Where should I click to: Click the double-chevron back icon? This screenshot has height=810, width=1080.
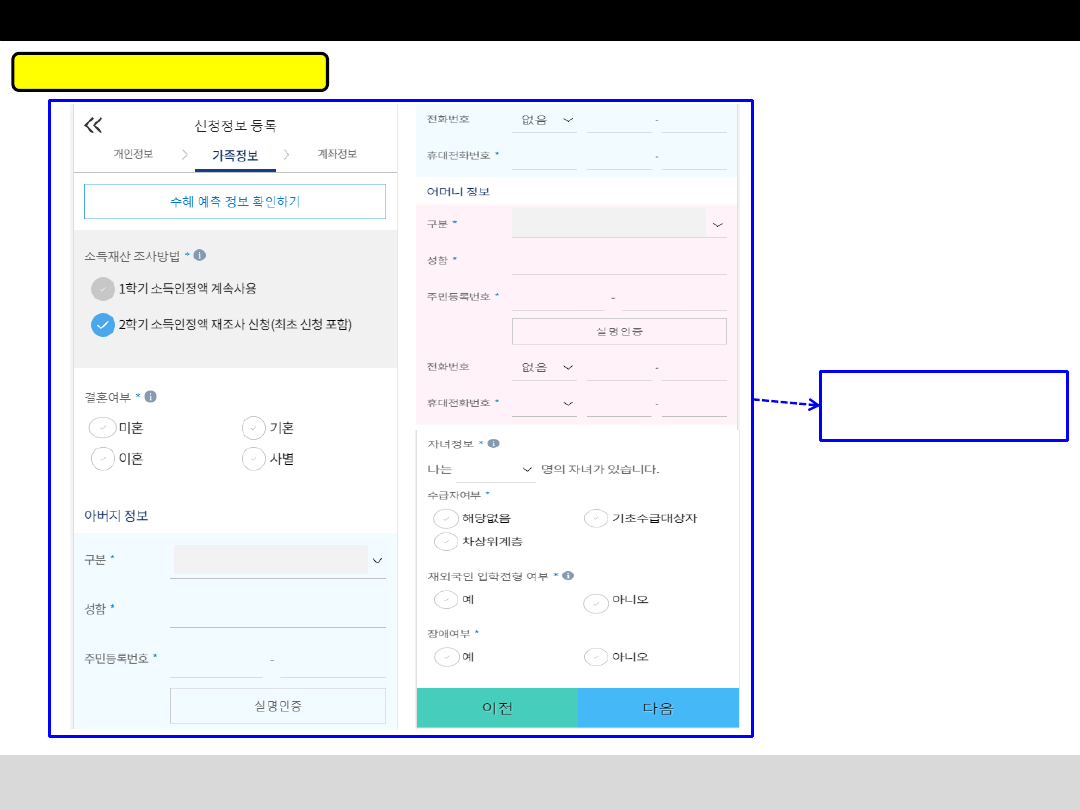(x=93, y=125)
